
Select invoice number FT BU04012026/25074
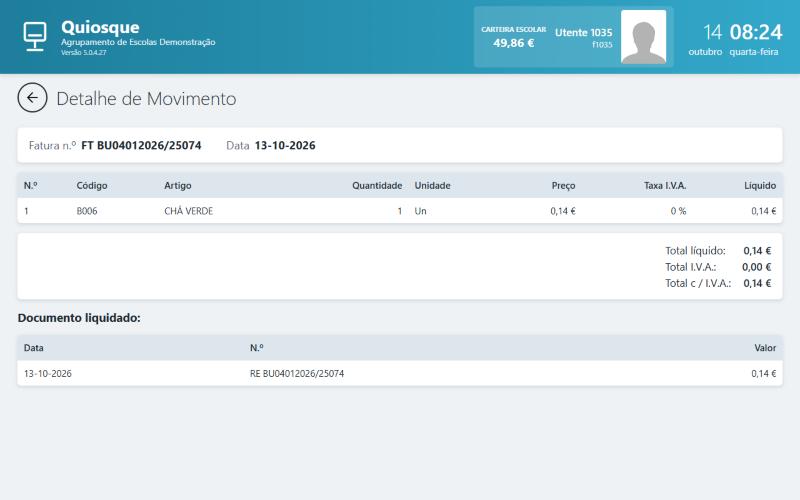click(x=141, y=145)
